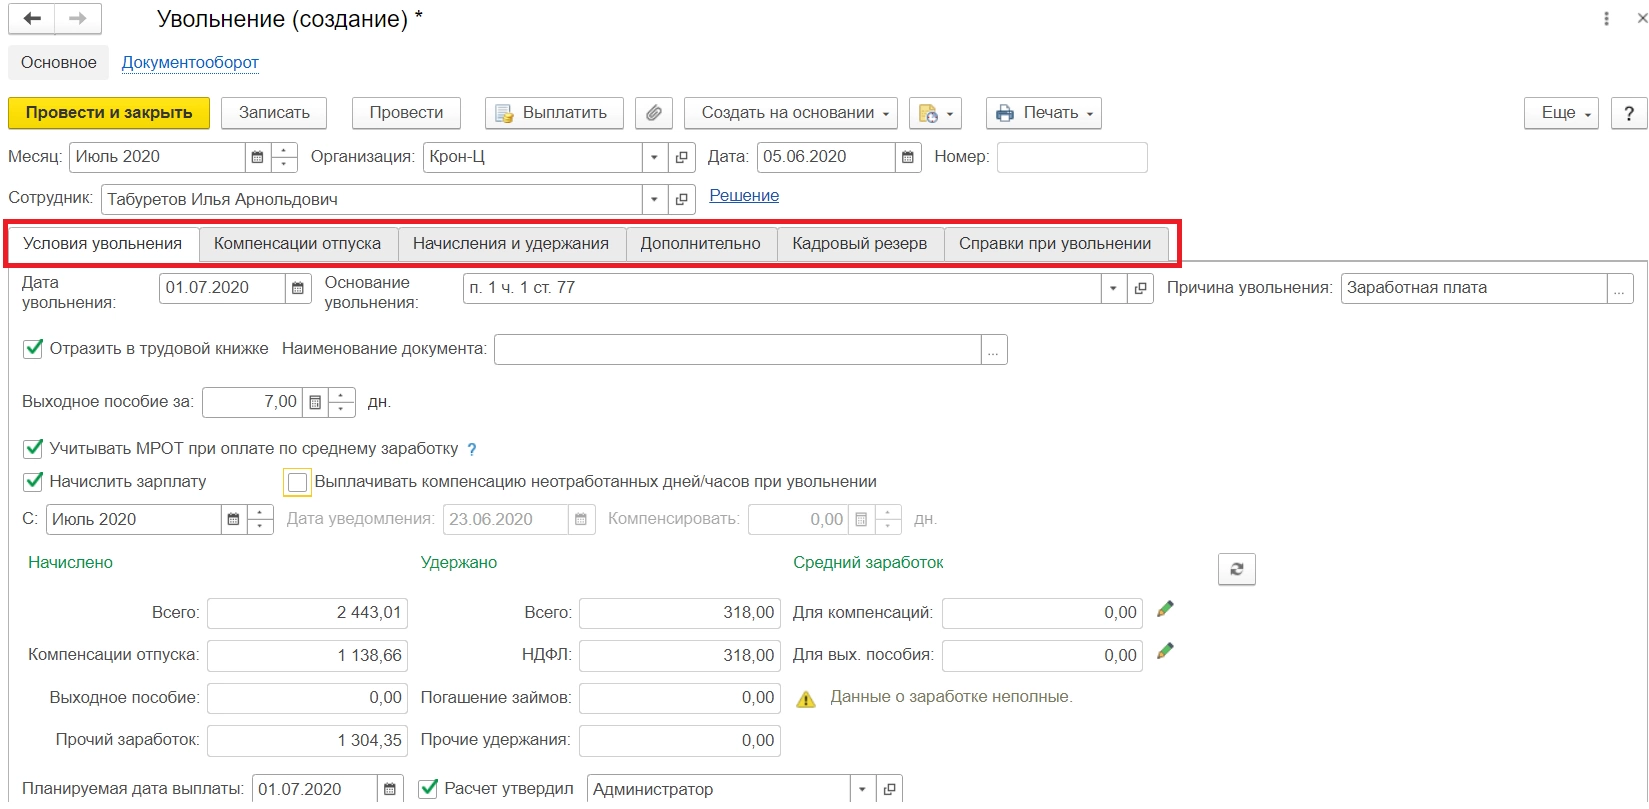
Task: Click the НДФЛ amount field
Action: coord(680,656)
